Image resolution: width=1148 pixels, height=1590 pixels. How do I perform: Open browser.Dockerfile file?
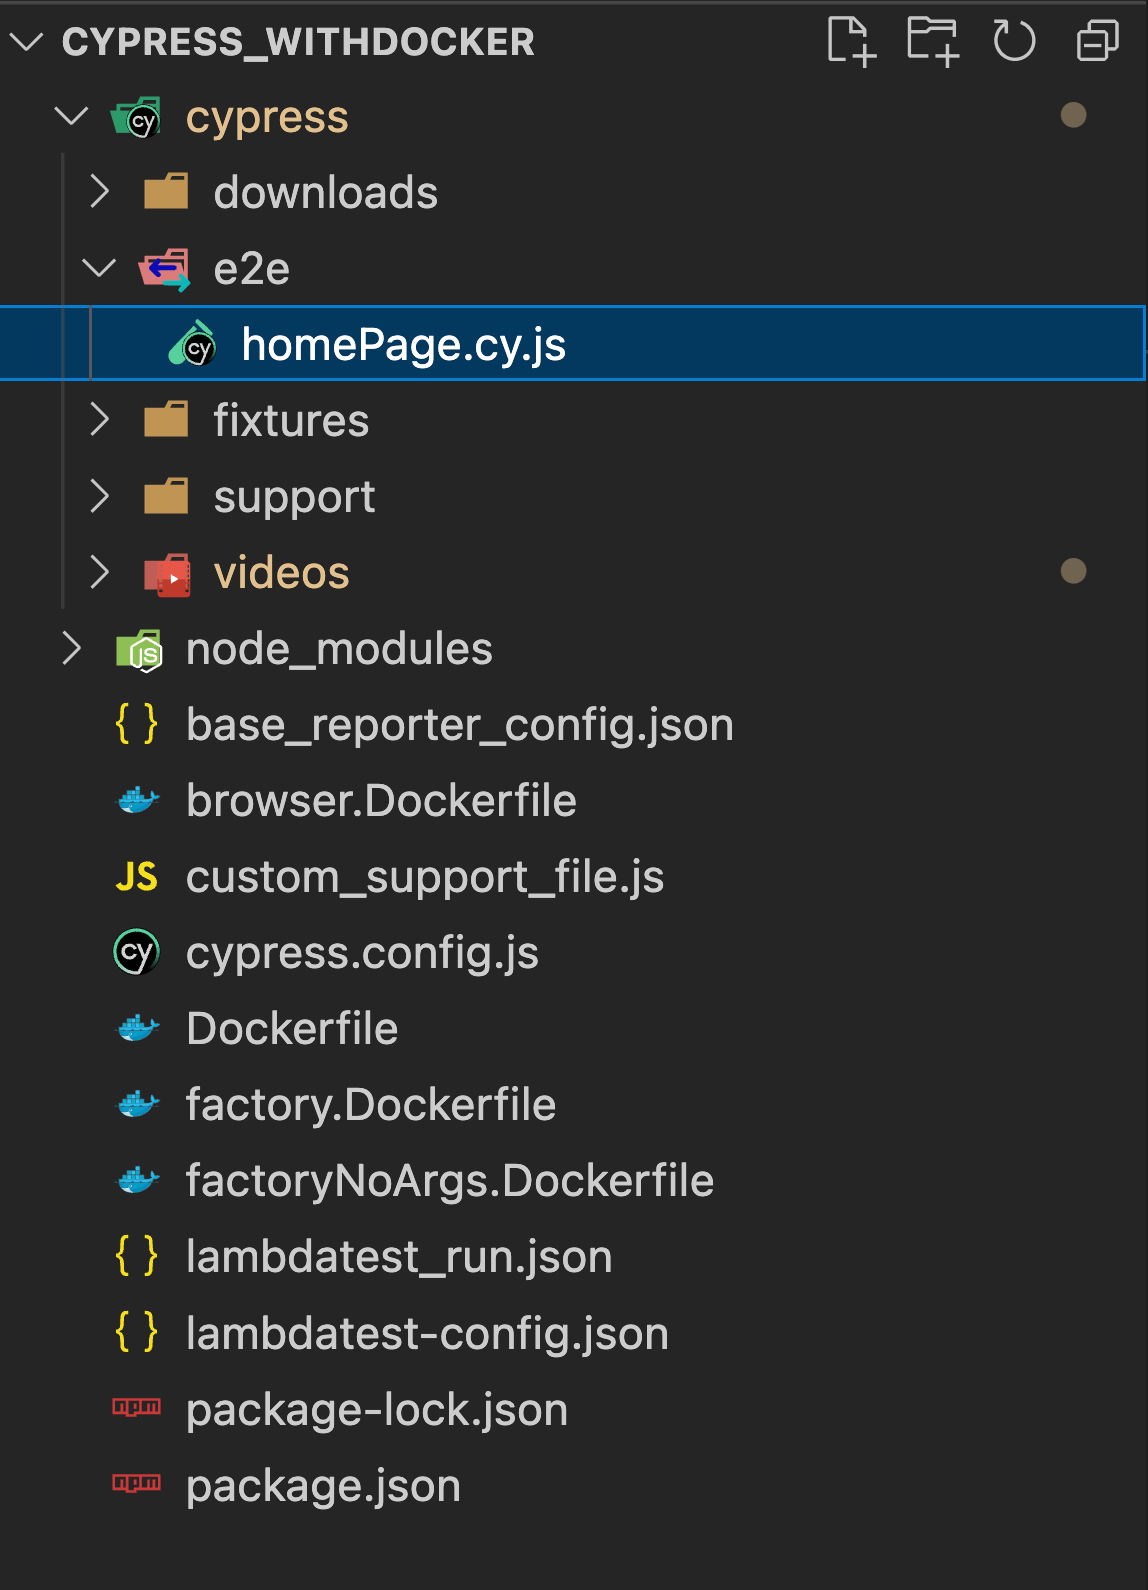(x=381, y=800)
